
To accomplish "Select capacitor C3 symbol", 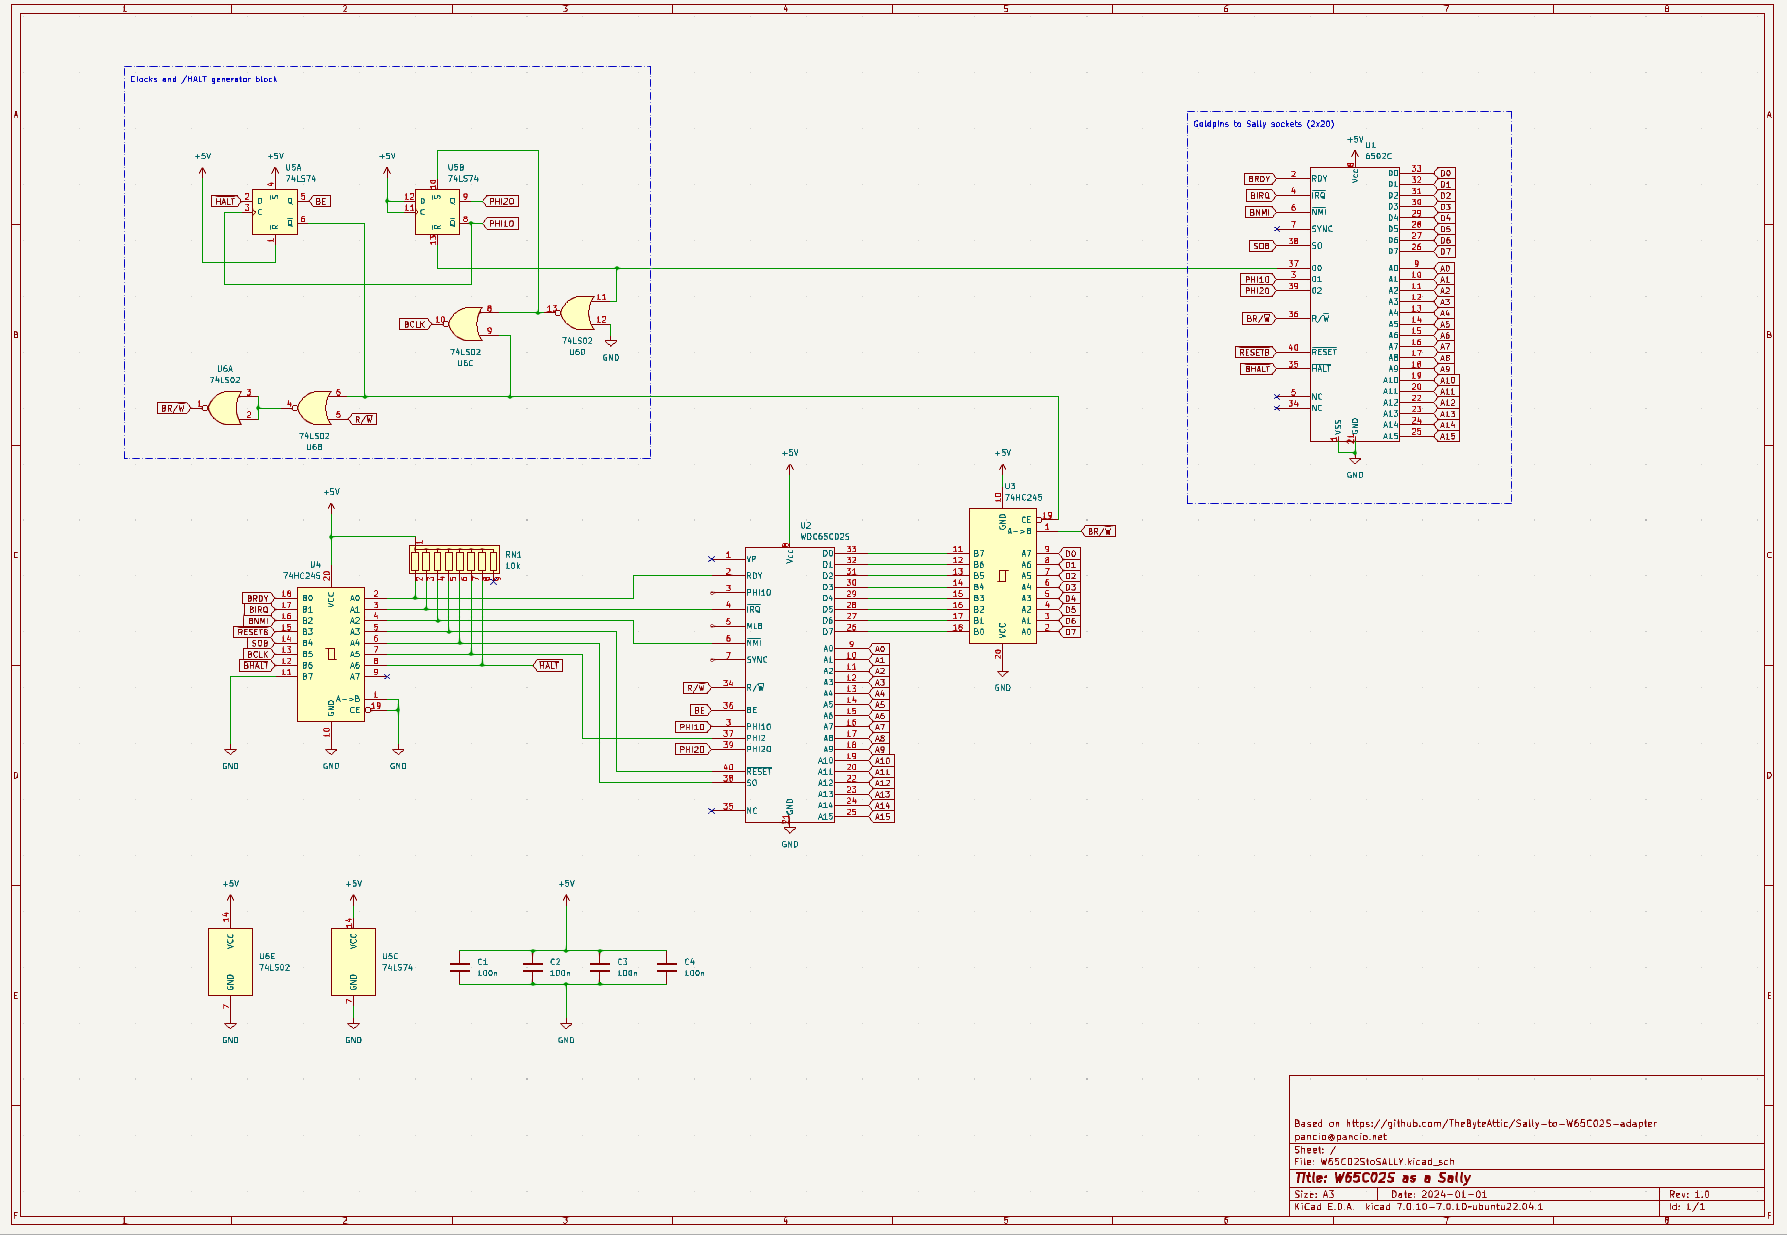I will 599,967.
